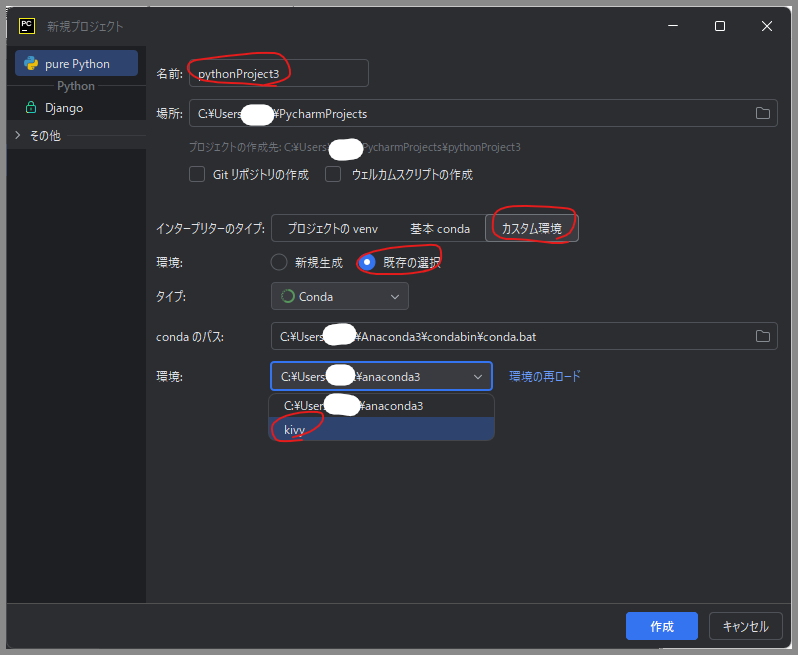This screenshot has width=798, height=655.
Task: Switch to 基本 conda interpreter type
Action: point(440,229)
